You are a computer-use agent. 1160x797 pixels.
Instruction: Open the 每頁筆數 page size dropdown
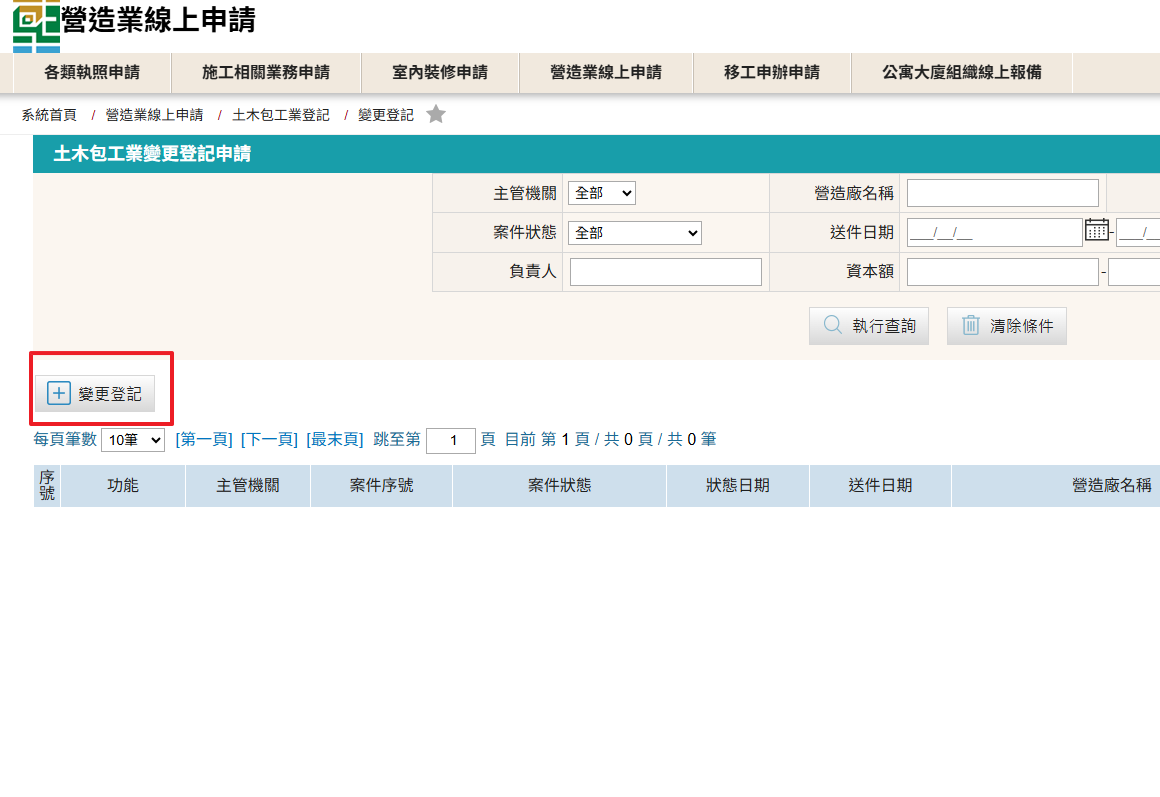tap(132, 440)
